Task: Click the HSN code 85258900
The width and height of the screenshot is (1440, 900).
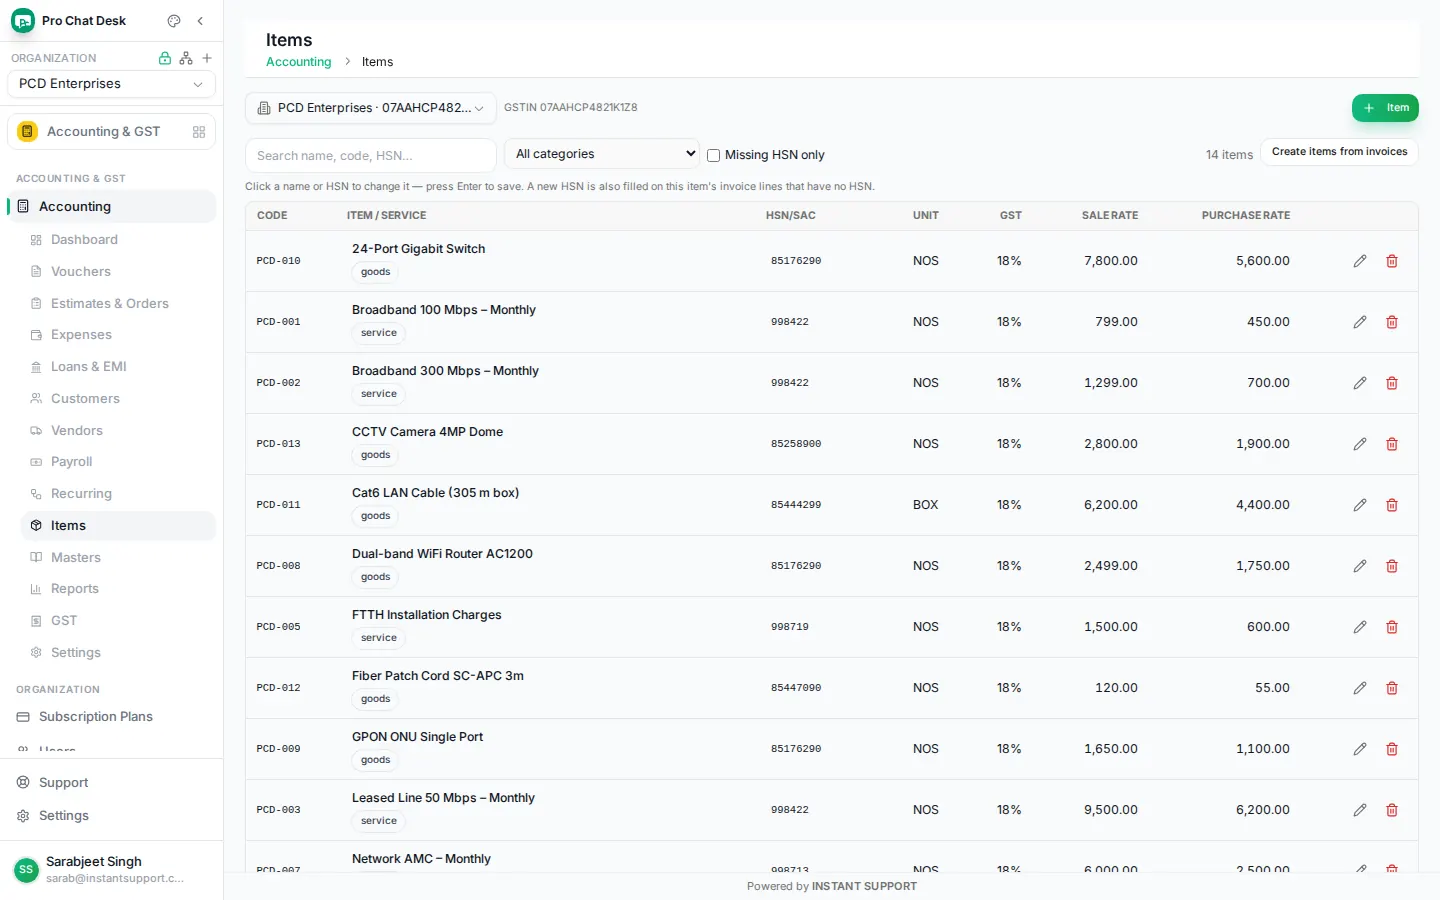Action: [796, 444]
